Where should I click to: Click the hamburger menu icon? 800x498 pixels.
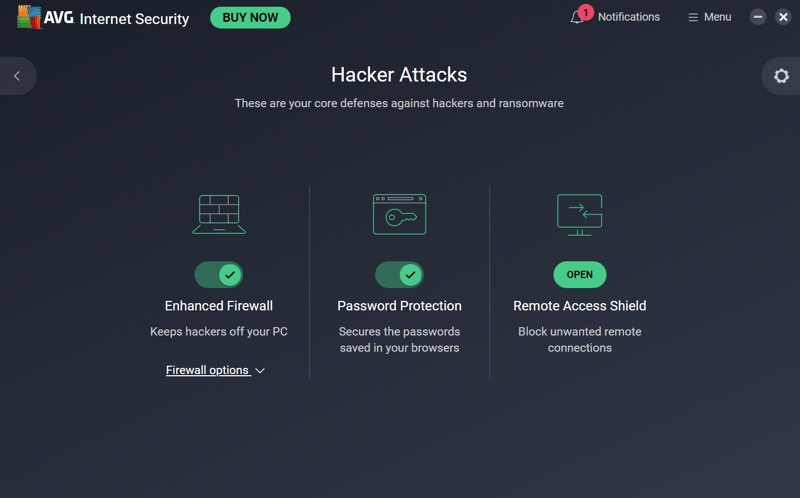tap(693, 17)
